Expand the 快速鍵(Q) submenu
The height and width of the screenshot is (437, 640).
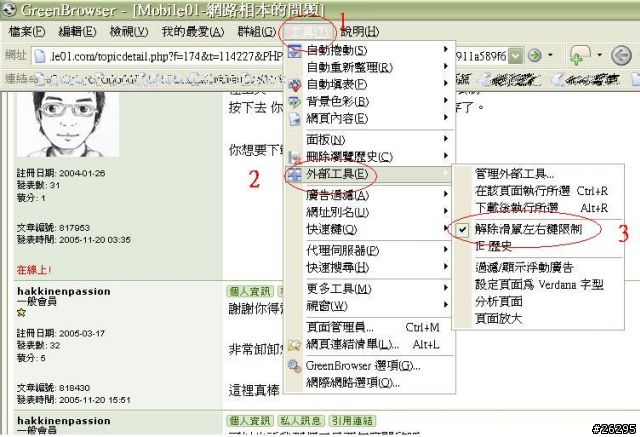pyautogui.click(x=369, y=229)
